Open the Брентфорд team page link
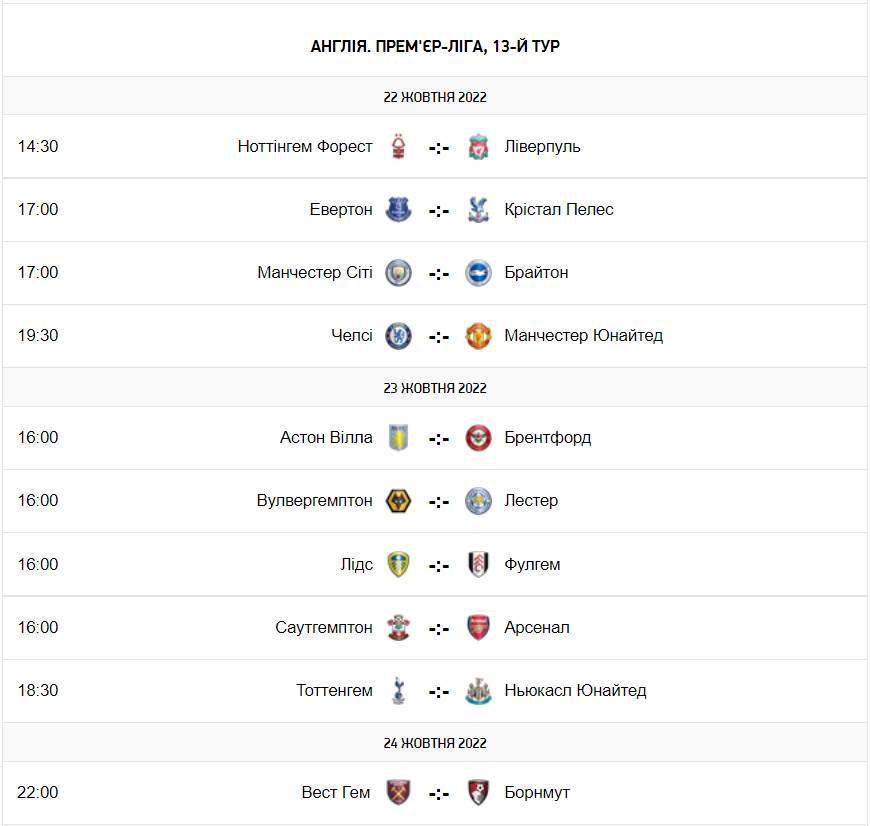The height and width of the screenshot is (826, 870). [547, 437]
